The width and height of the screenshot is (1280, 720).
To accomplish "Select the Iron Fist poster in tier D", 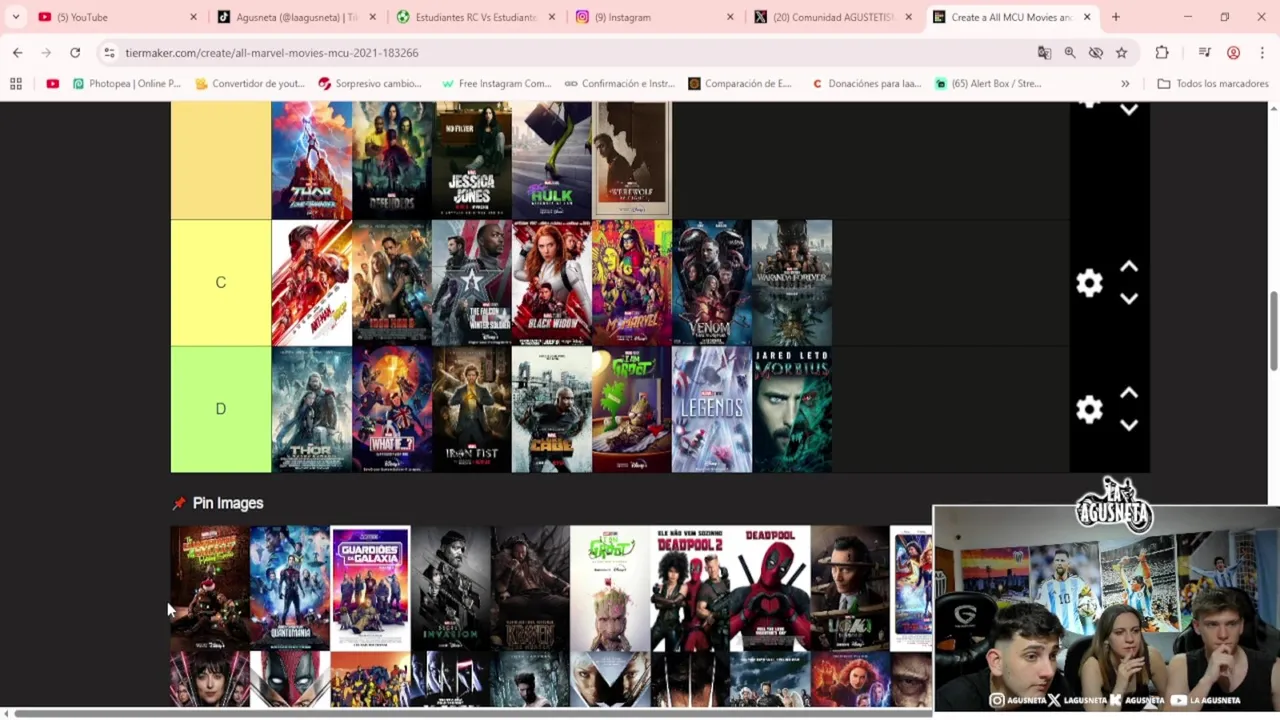I will pyautogui.click(x=472, y=409).
